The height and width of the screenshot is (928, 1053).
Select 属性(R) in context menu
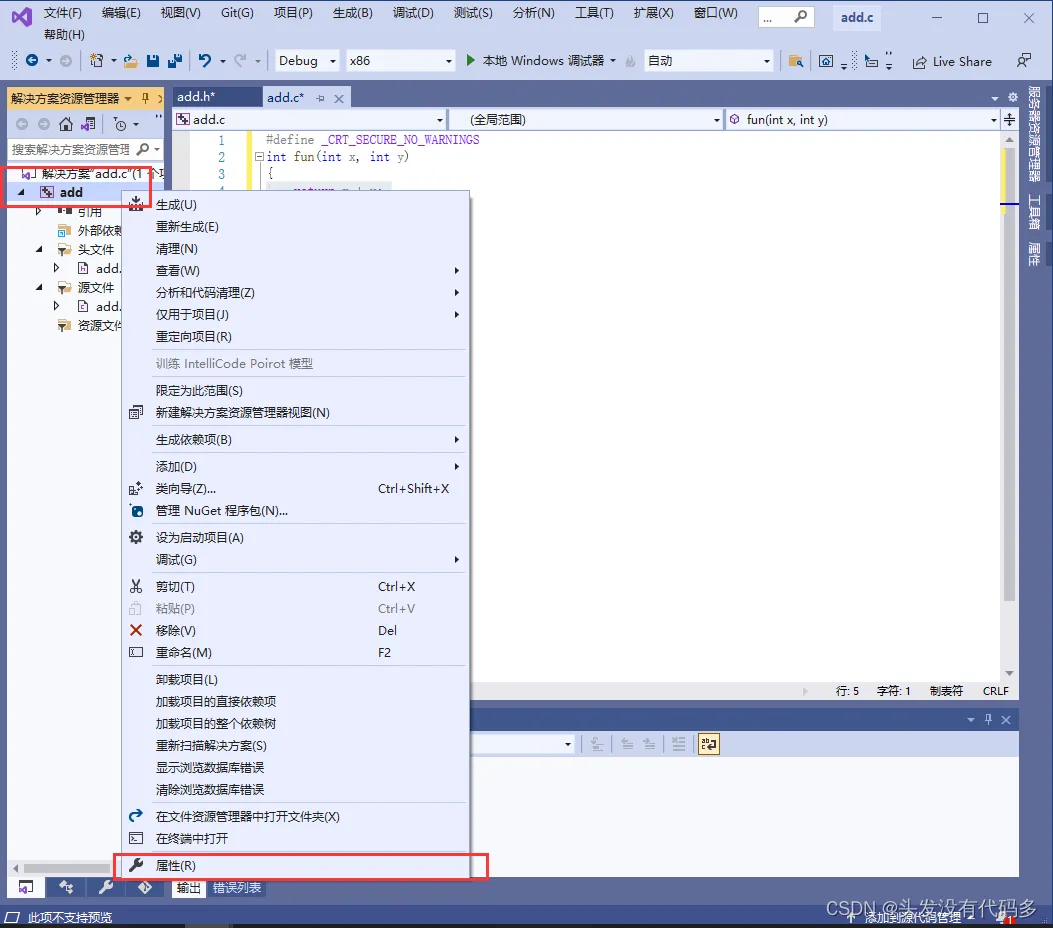[x=295, y=866]
